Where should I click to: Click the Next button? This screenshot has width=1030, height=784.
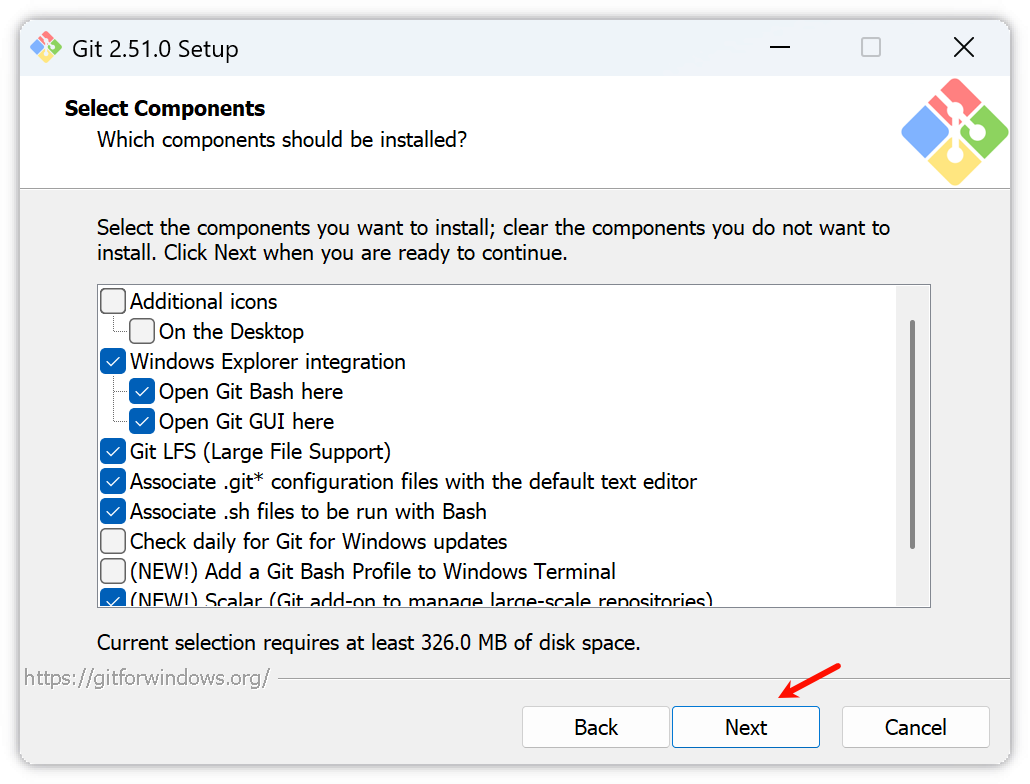pyautogui.click(x=746, y=727)
